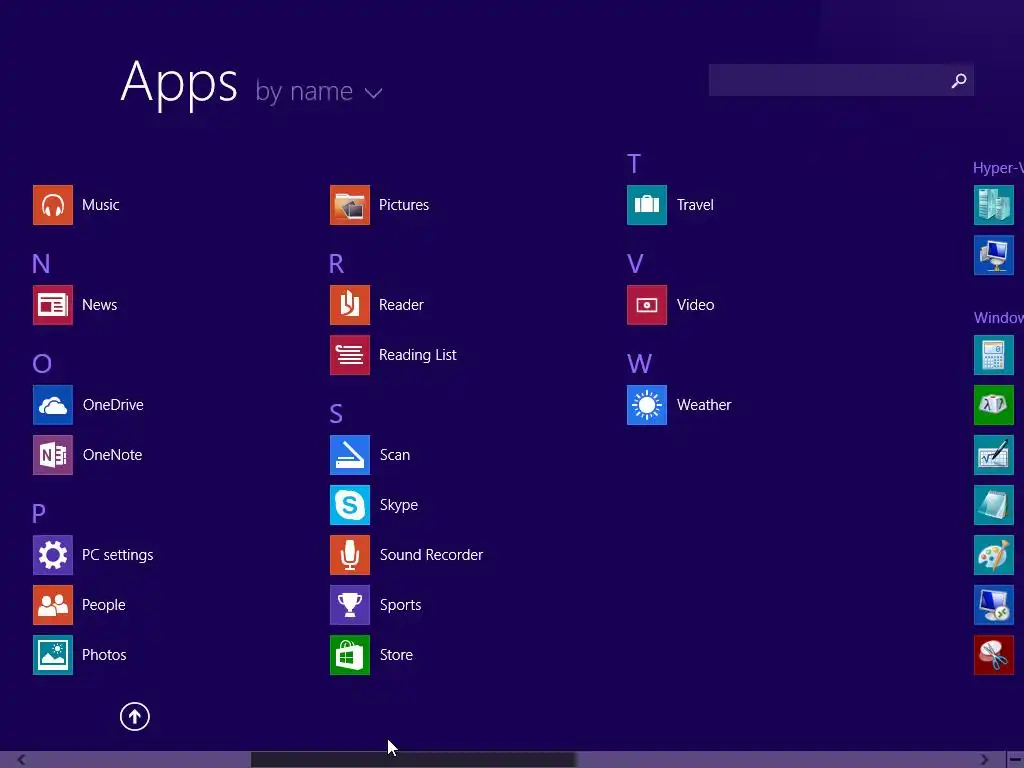The height and width of the screenshot is (768, 1024).
Task: Open the Music app tile
Action: (x=53, y=205)
